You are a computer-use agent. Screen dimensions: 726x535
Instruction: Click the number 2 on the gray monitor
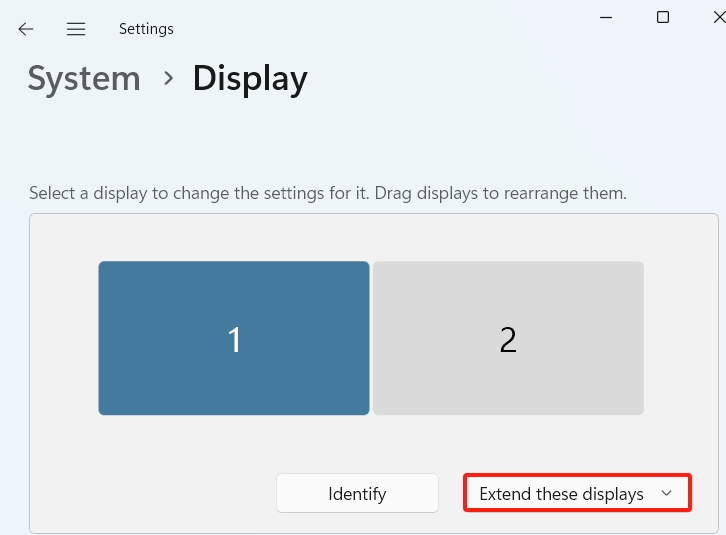508,341
